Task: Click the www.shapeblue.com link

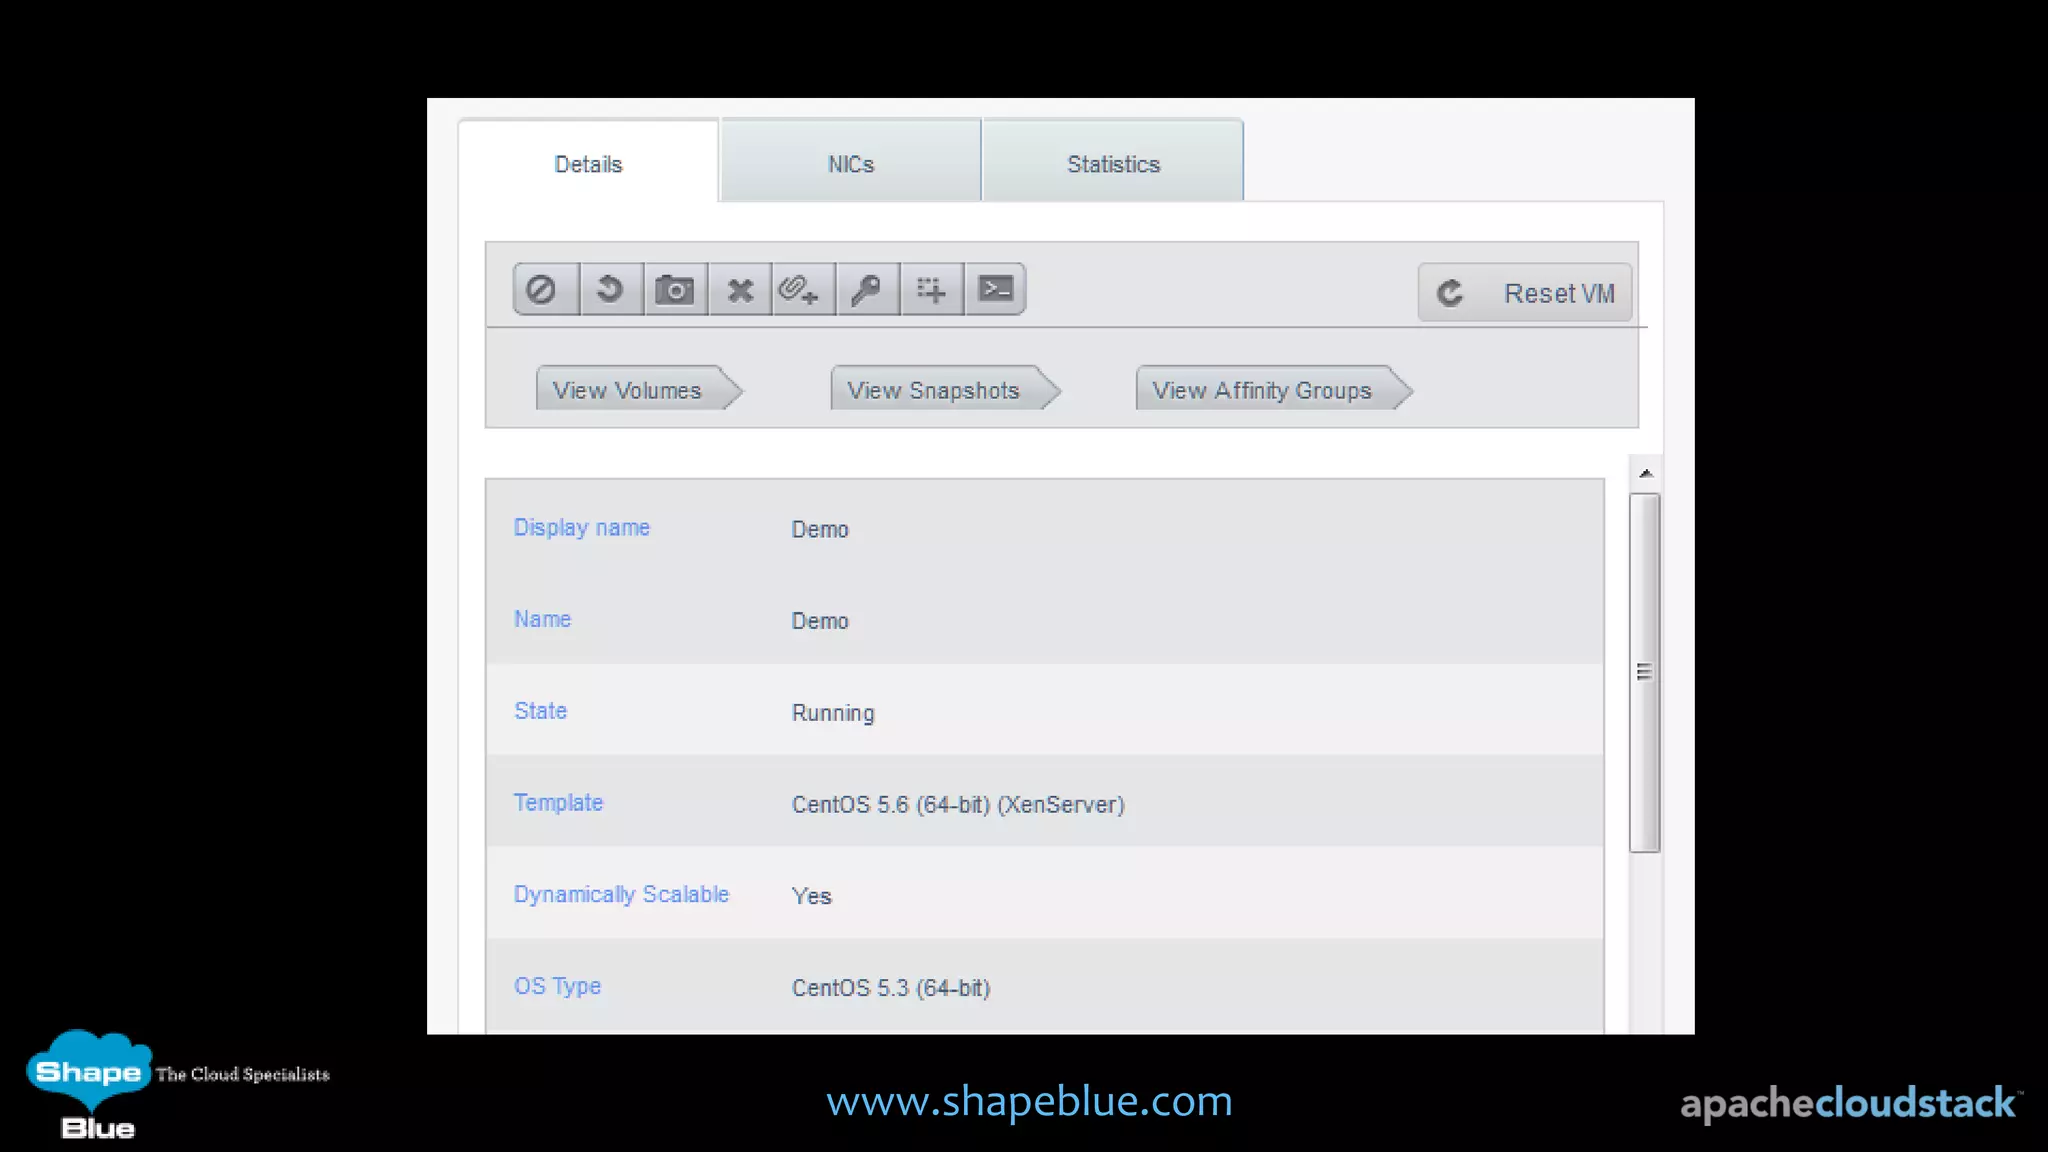Action: [1029, 1101]
